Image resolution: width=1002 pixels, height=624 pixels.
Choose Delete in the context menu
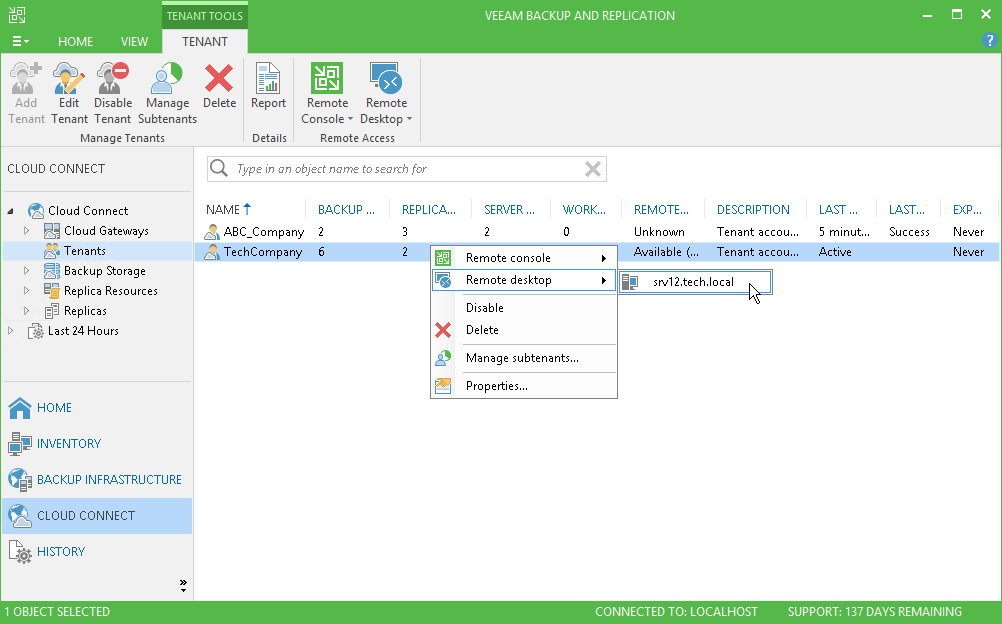coord(524,330)
